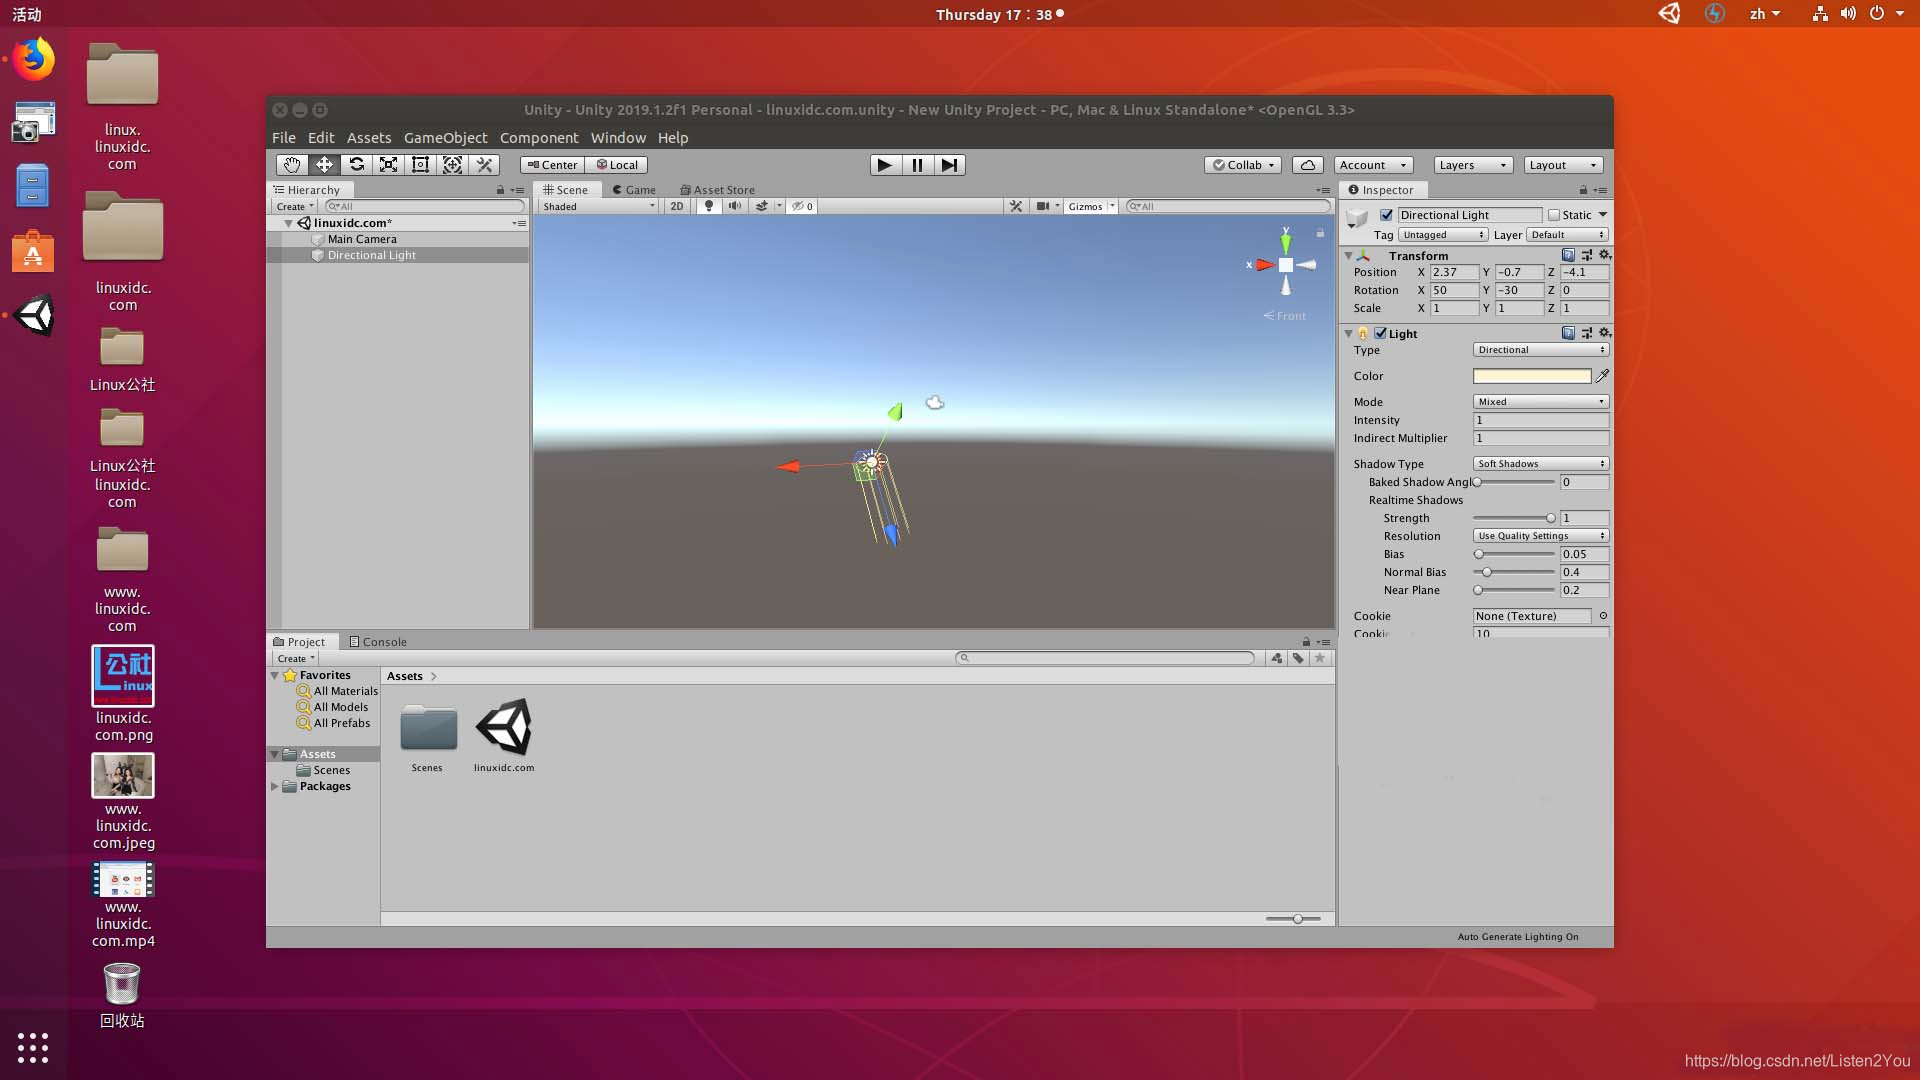Toggle scene audio speaker icon
Viewport: 1920px width, 1080px height.
[735, 206]
